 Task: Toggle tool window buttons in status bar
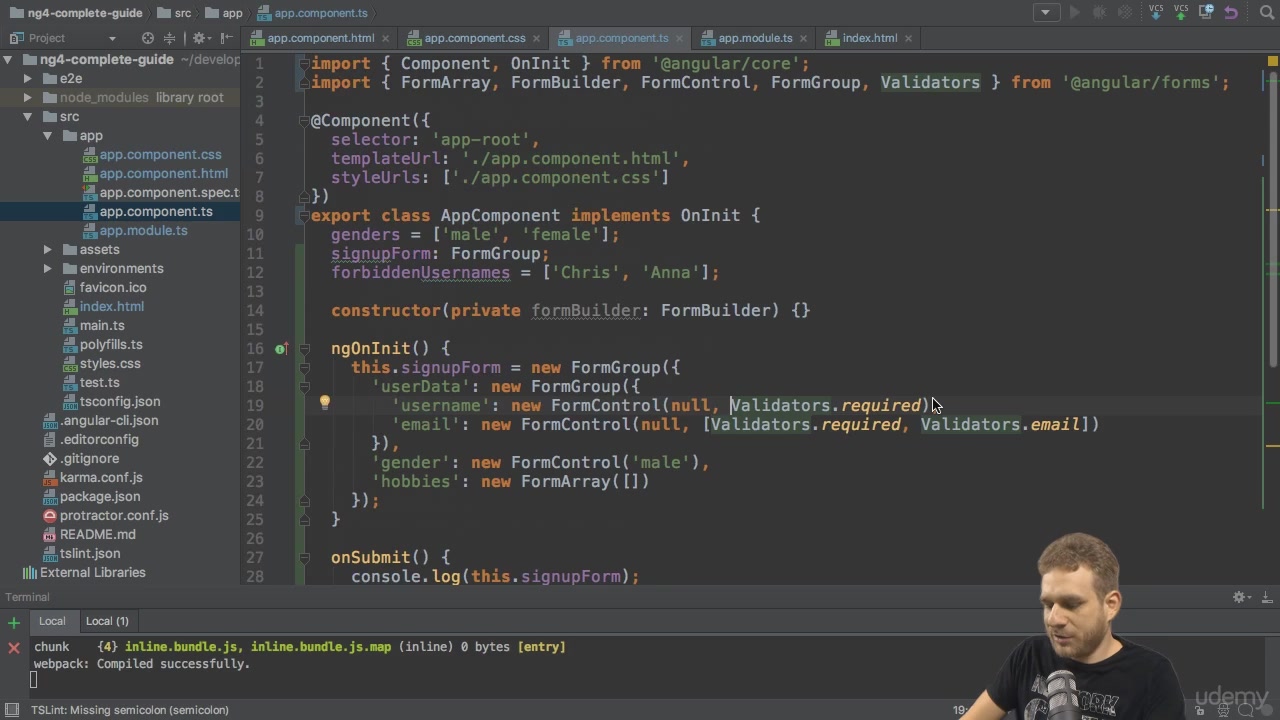12,710
